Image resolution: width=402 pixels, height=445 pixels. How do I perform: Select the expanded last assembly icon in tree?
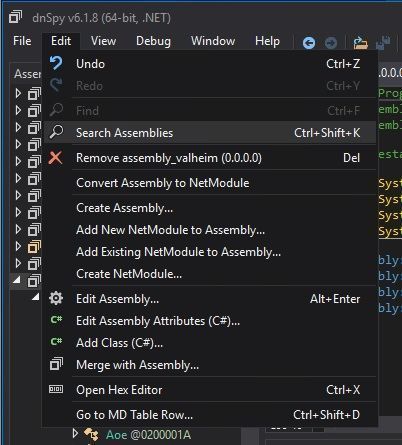pyautogui.click(x=34, y=281)
